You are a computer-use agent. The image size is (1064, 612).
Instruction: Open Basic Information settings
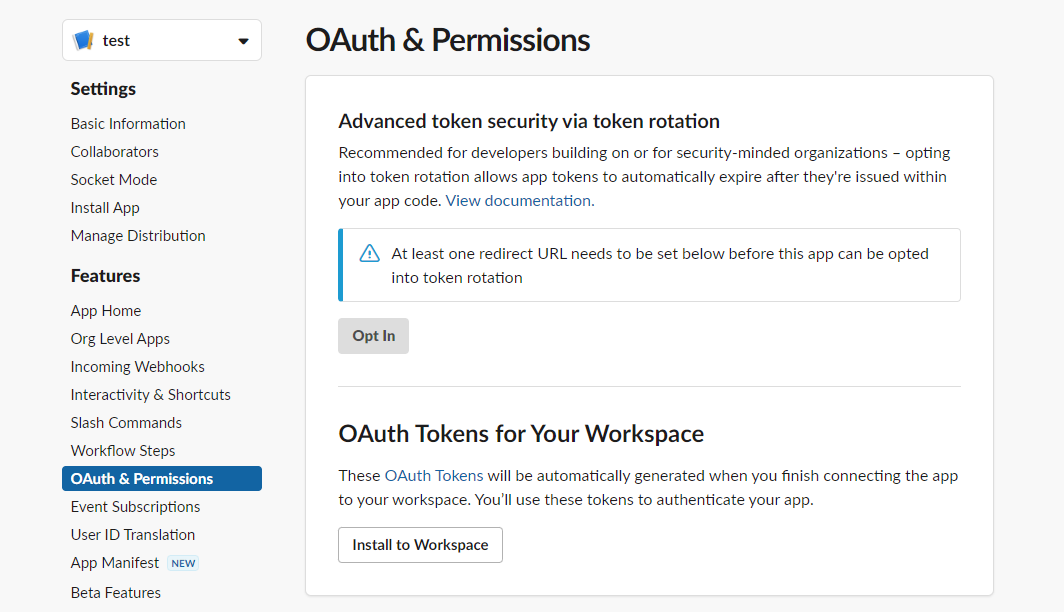128,124
